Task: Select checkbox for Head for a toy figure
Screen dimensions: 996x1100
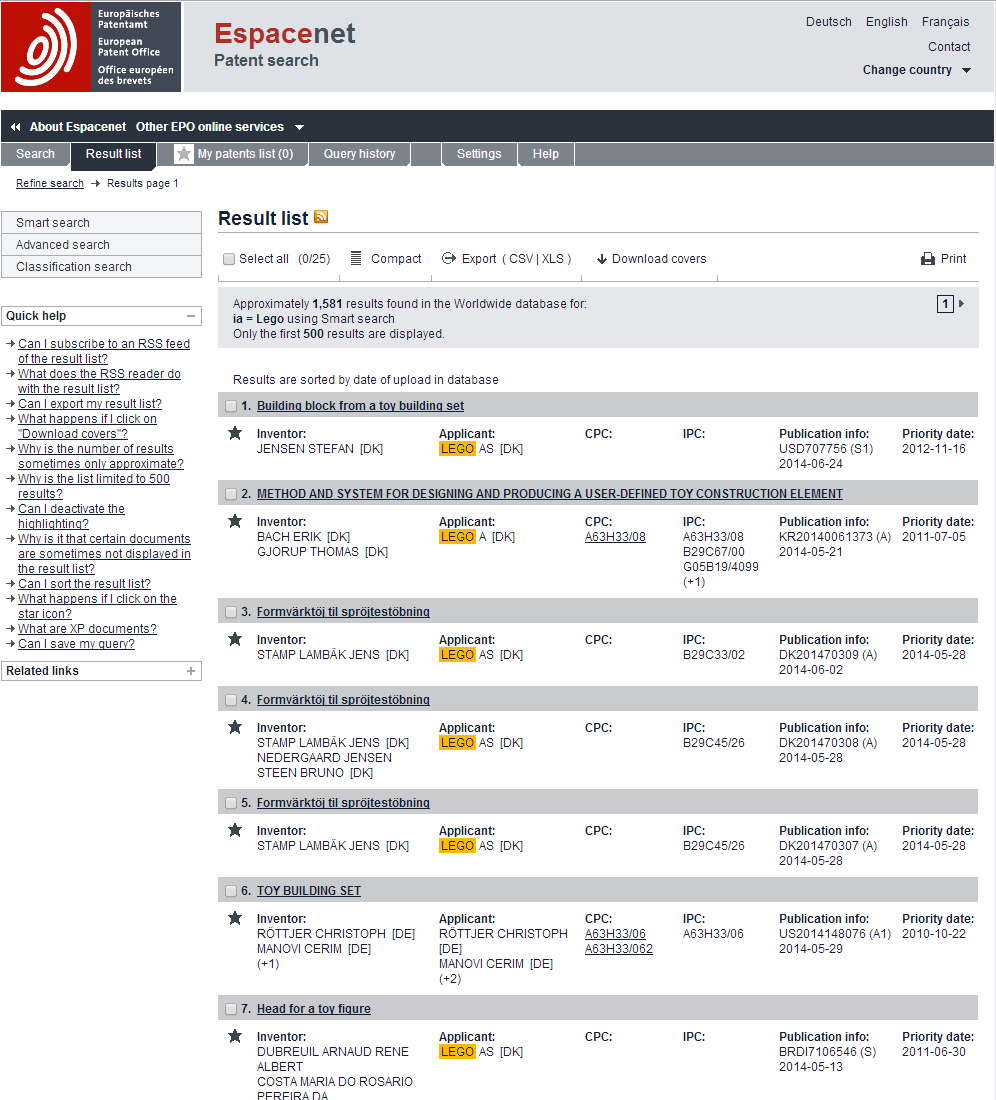Action: [x=231, y=1009]
